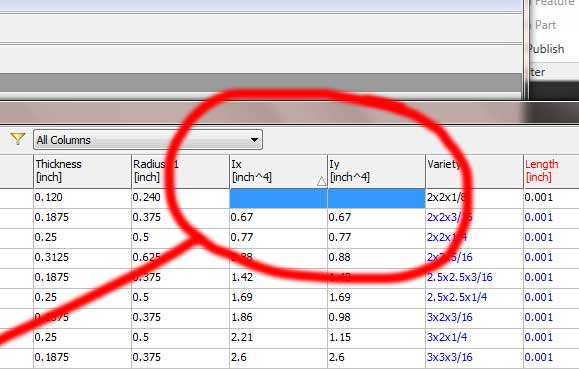The image size is (579, 369).
Task: Click the Ix [inch^4] column header
Action: [278, 171]
